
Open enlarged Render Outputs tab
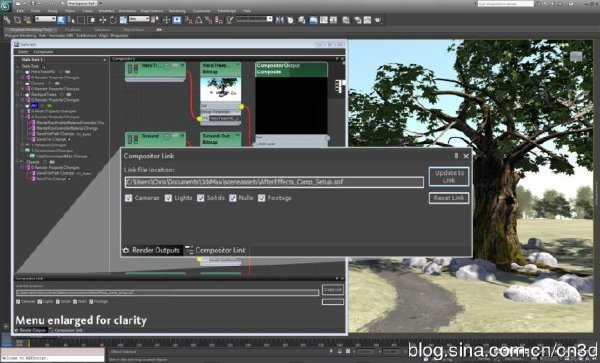[x=152, y=250]
